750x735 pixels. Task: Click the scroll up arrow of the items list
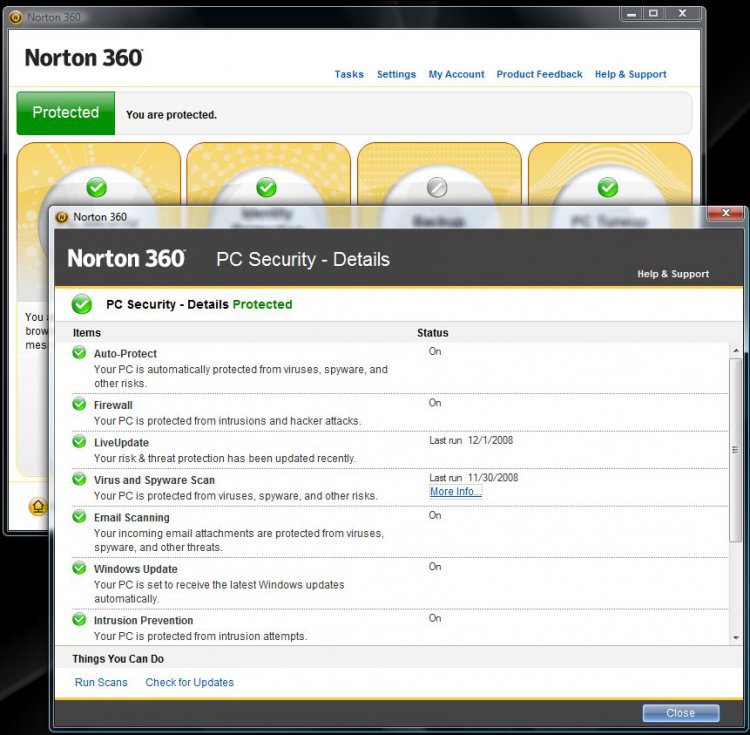pyautogui.click(x=736, y=351)
